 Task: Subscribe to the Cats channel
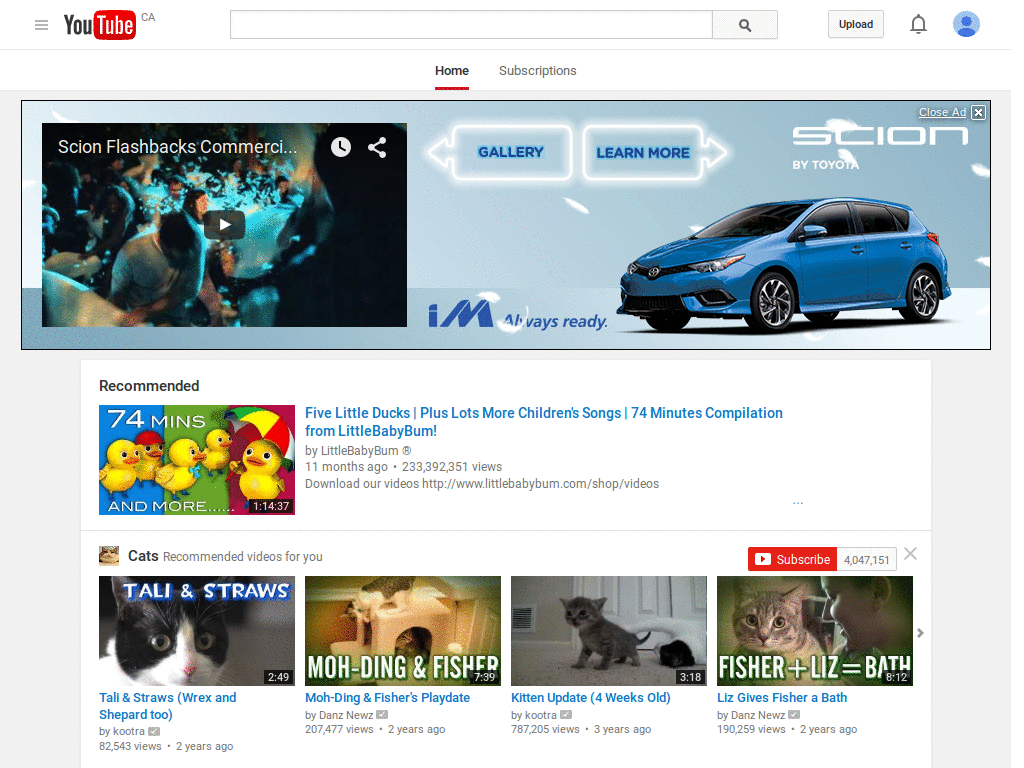pos(792,559)
